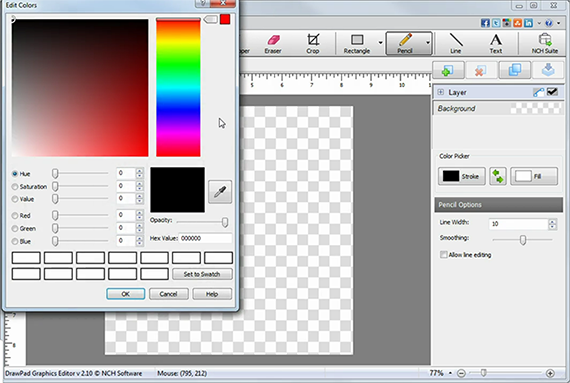Click Cancel in the Edit Colors dialog
570x383 pixels.
pyautogui.click(x=169, y=294)
